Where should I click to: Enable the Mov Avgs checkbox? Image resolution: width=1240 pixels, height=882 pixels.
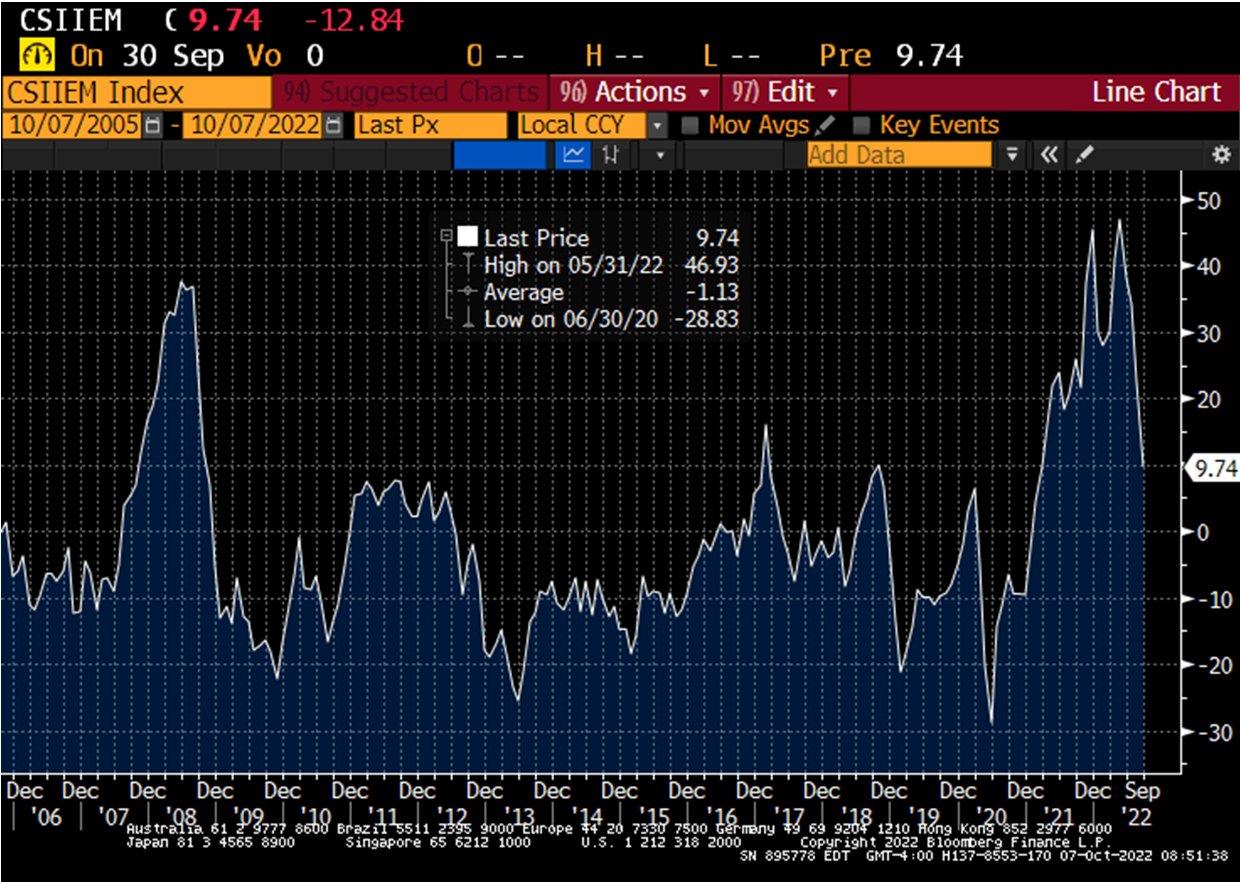pyautogui.click(x=690, y=125)
